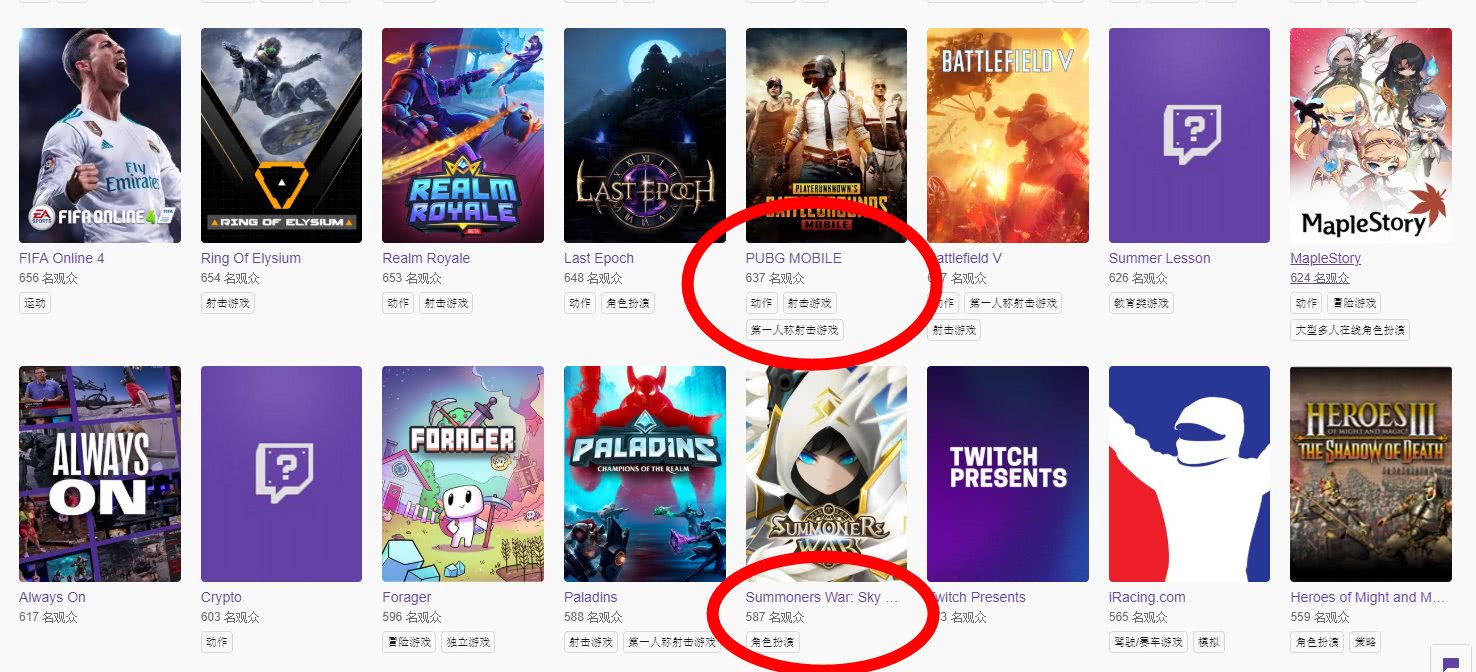Select the Realm Royale game cover

point(463,135)
